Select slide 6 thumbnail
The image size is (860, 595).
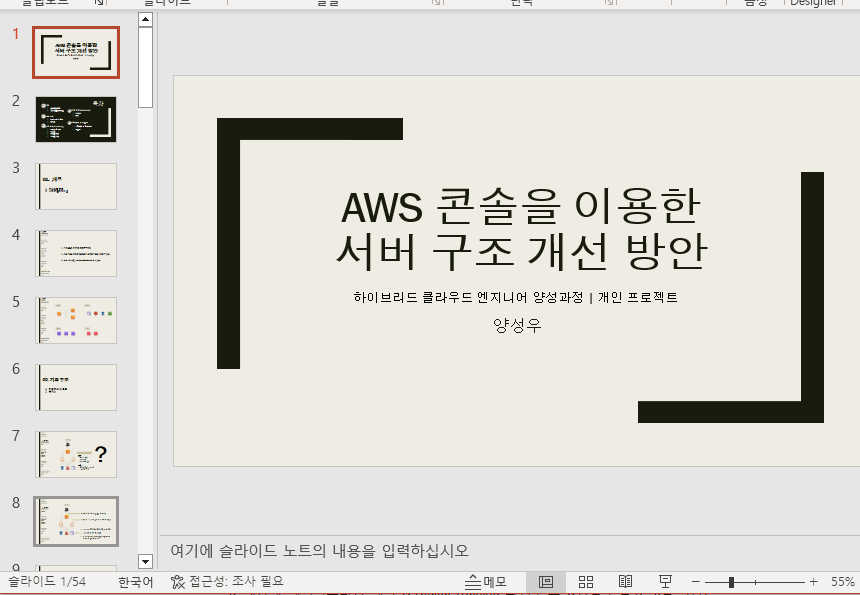pos(76,387)
